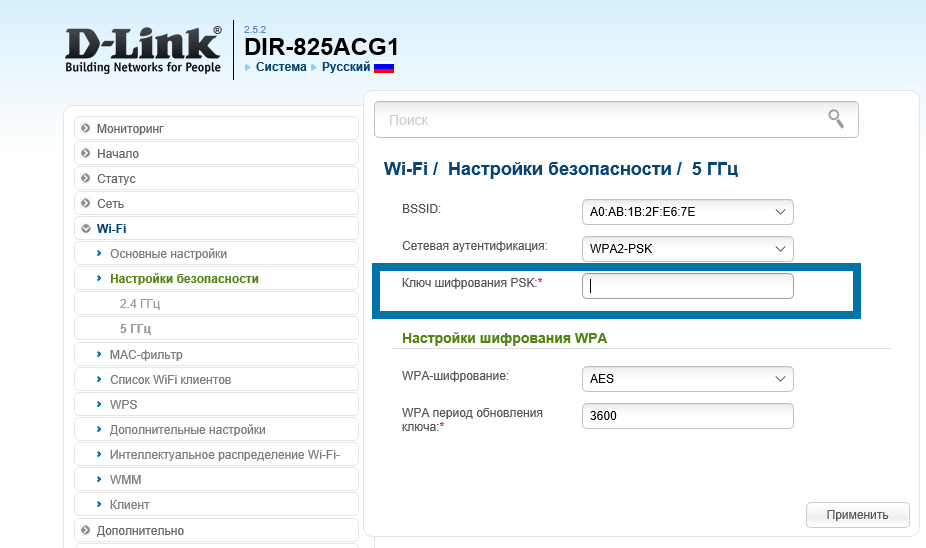Open Клиент submenu

pos(216,504)
